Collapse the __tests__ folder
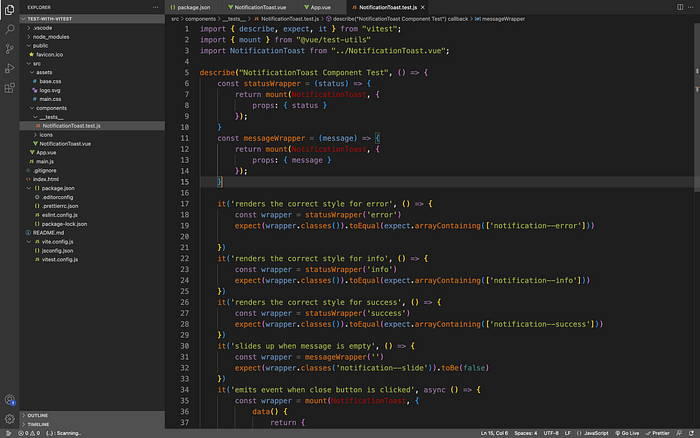This screenshot has height=438, width=700. pyautogui.click(x=92, y=117)
